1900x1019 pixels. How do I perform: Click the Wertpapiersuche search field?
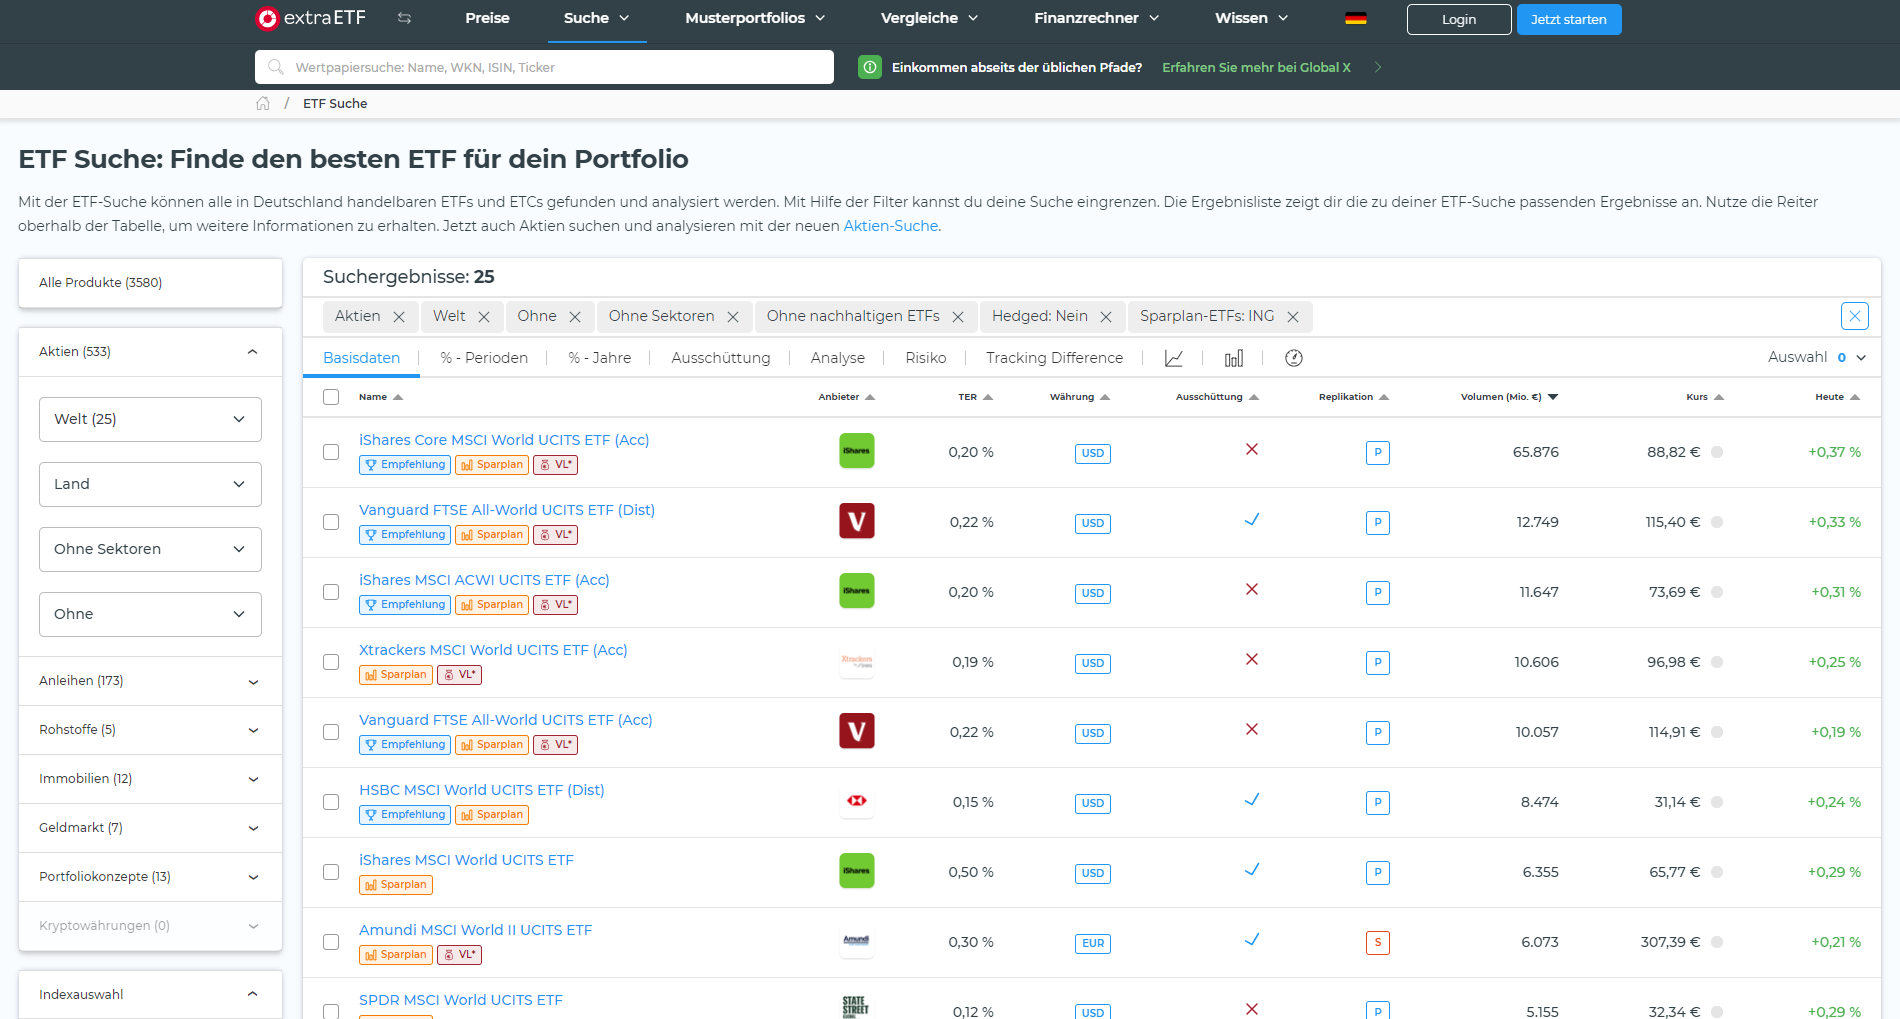(x=545, y=67)
